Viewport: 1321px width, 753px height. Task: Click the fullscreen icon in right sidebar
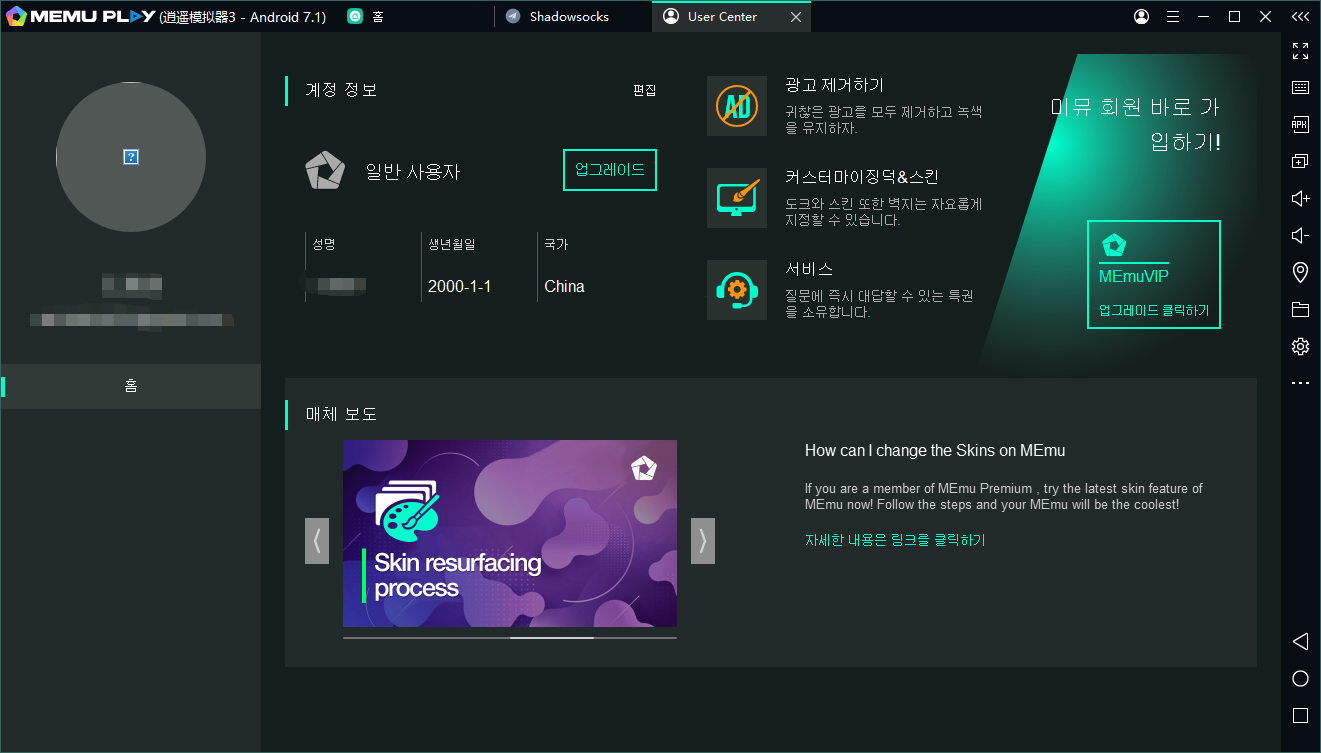tap(1300, 51)
